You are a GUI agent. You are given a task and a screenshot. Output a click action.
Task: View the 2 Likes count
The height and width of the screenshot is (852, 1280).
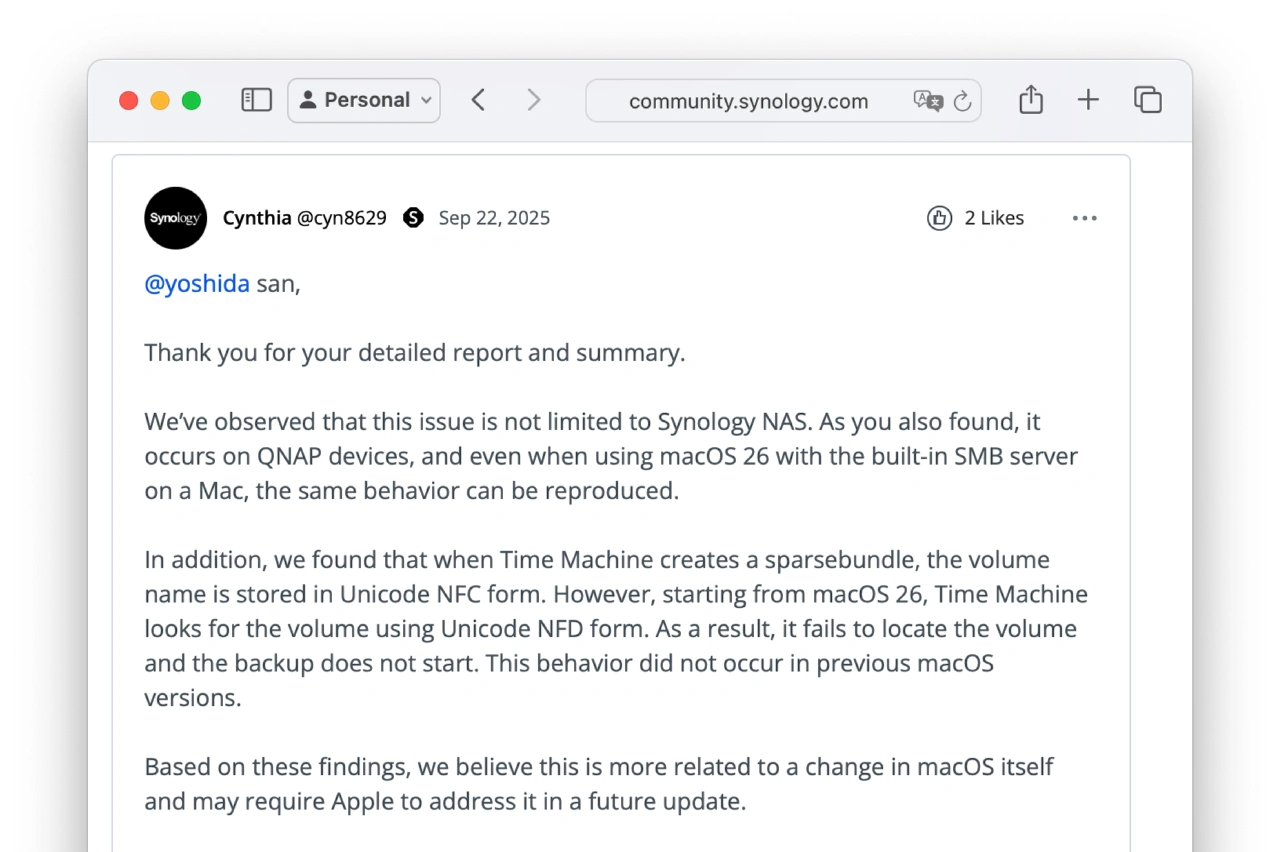pyautogui.click(x=994, y=218)
